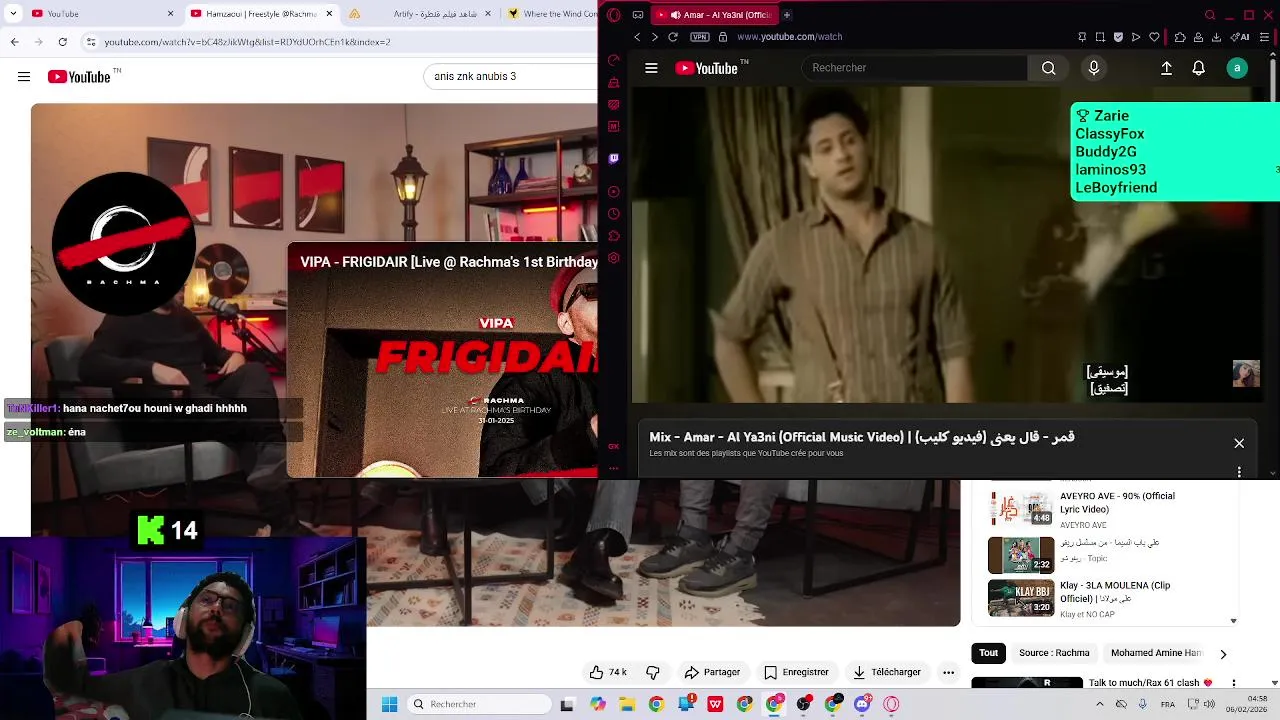This screenshot has width=1280, height=720.
Task: Open the FRA keyboard language switcher
Action: 1167,704
